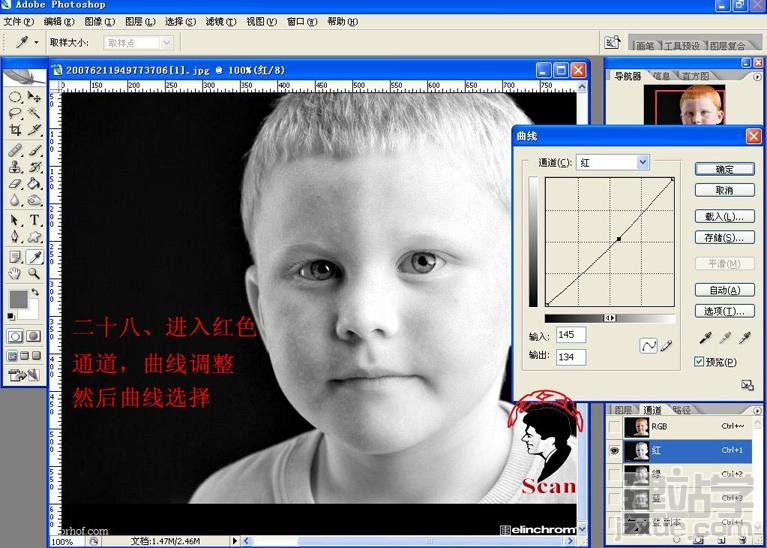Open the 文件(F) menu

coord(19,22)
